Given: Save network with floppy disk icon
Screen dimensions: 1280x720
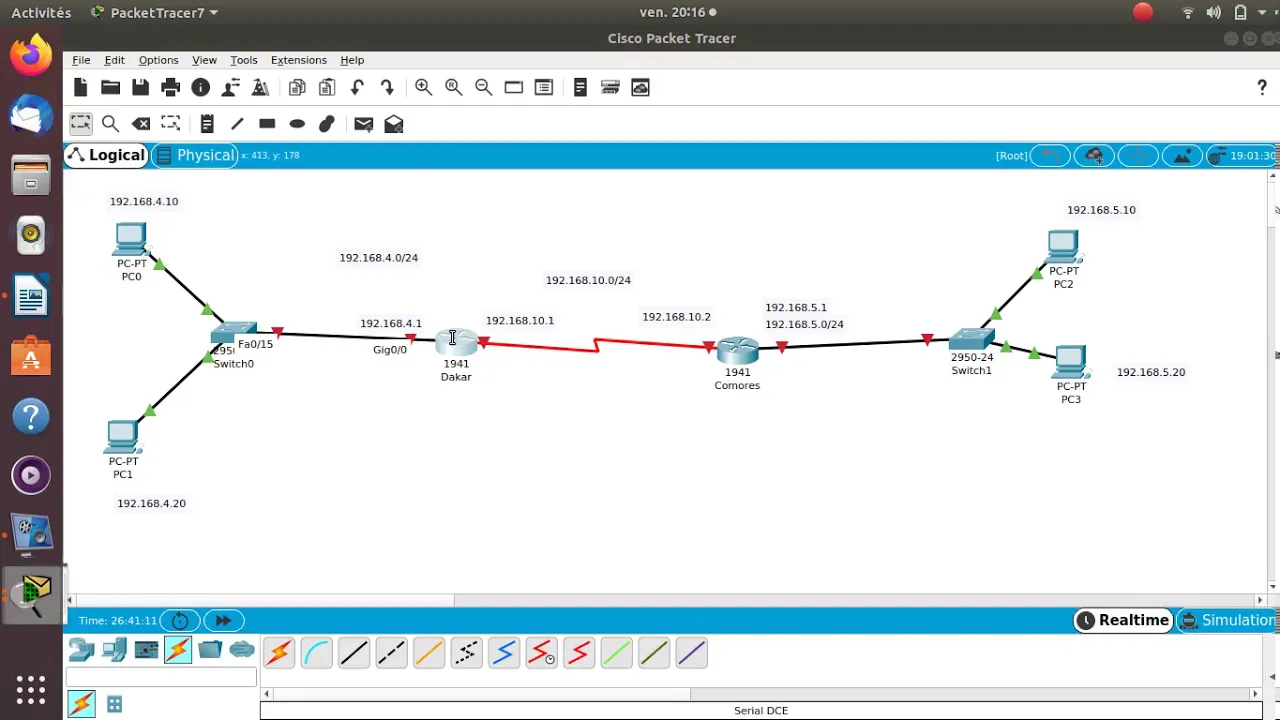Looking at the screenshot, I should click(x=141, y=88).
